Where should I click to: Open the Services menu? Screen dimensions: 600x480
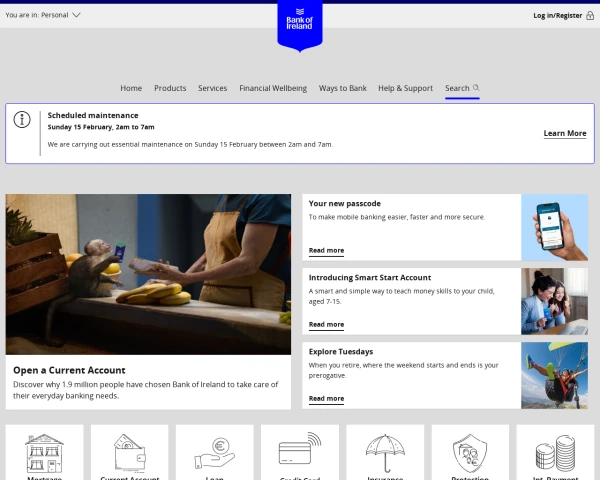tap(212, 88)
